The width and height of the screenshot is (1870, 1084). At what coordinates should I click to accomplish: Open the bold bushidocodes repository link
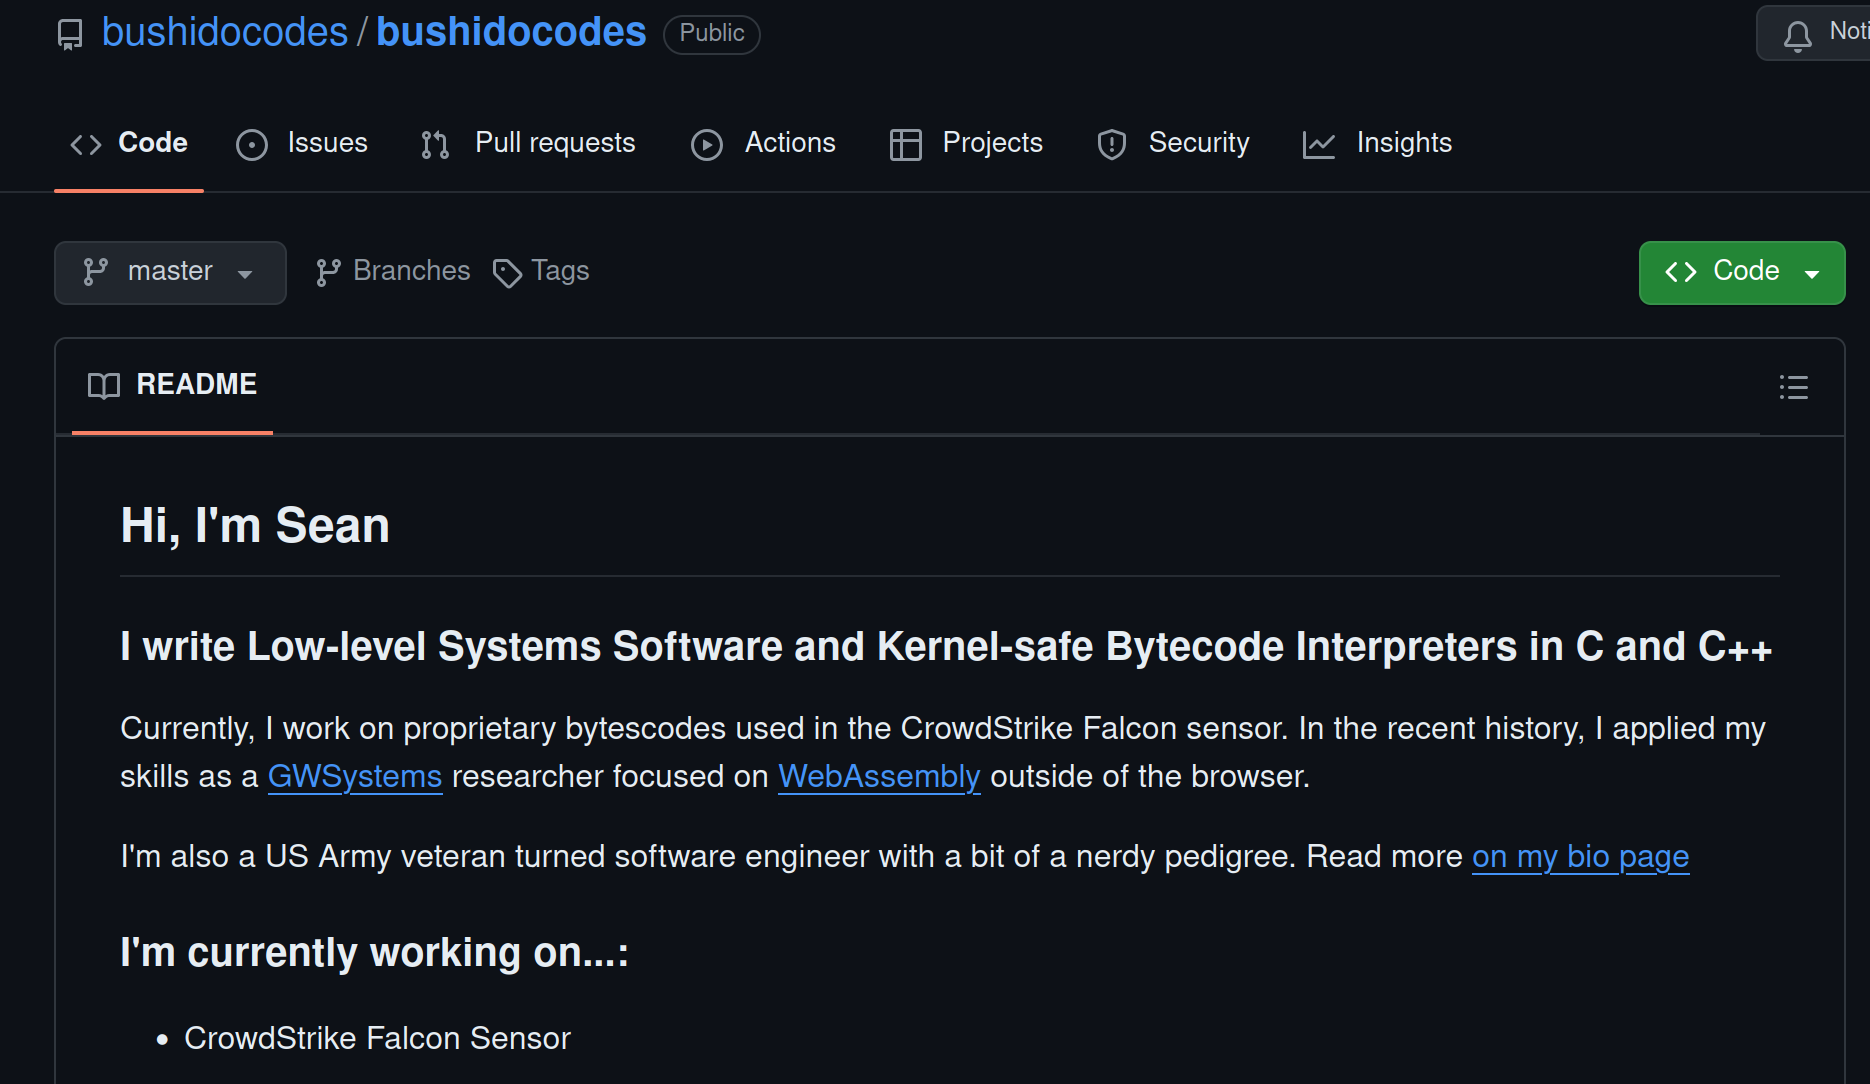click(x=511, y=32)
